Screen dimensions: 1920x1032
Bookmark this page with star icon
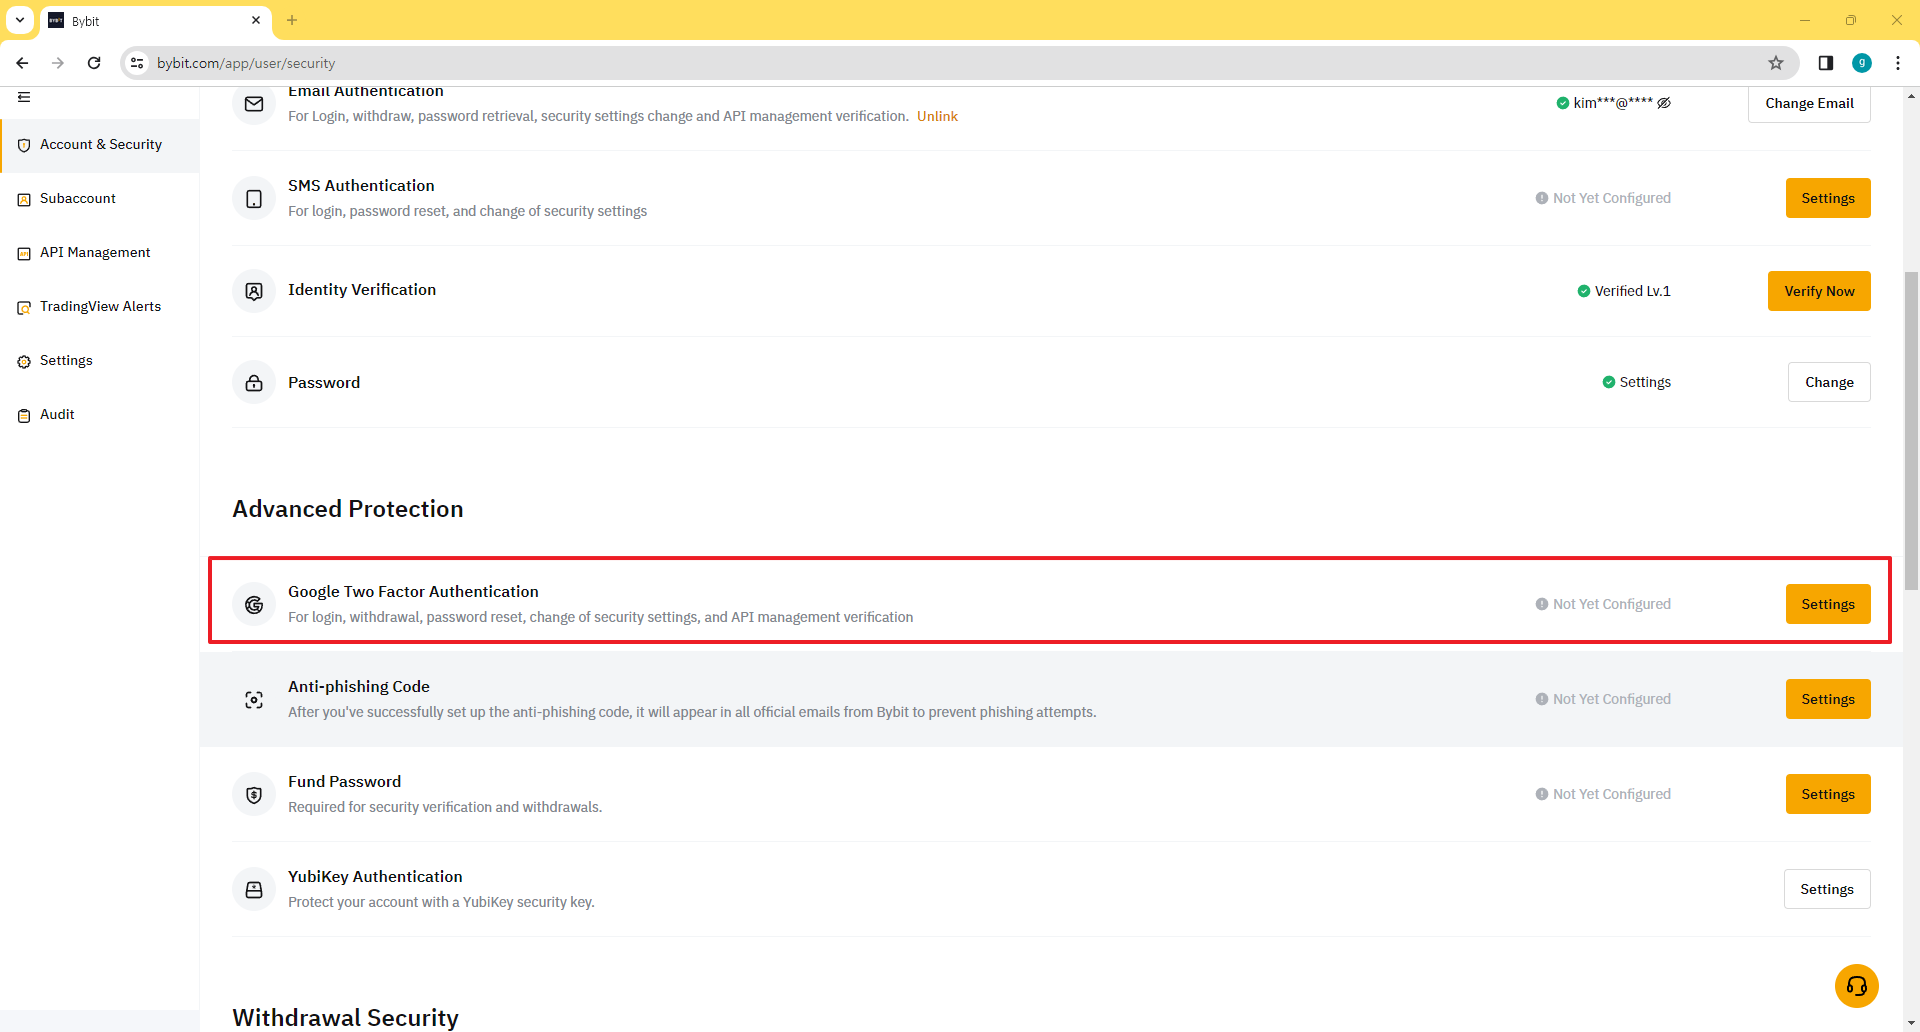[1776, 63]
